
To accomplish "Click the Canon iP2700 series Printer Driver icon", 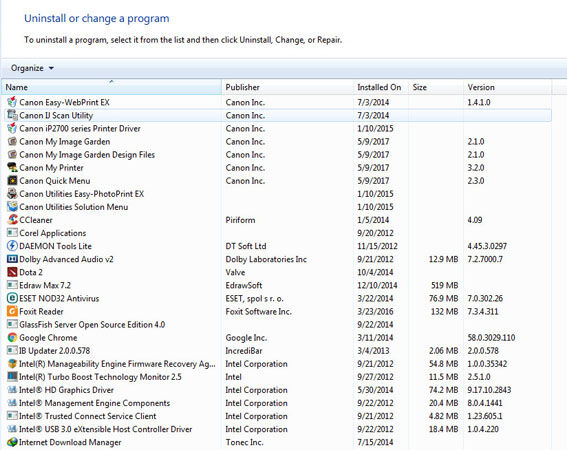I will (x=12, y=128).
